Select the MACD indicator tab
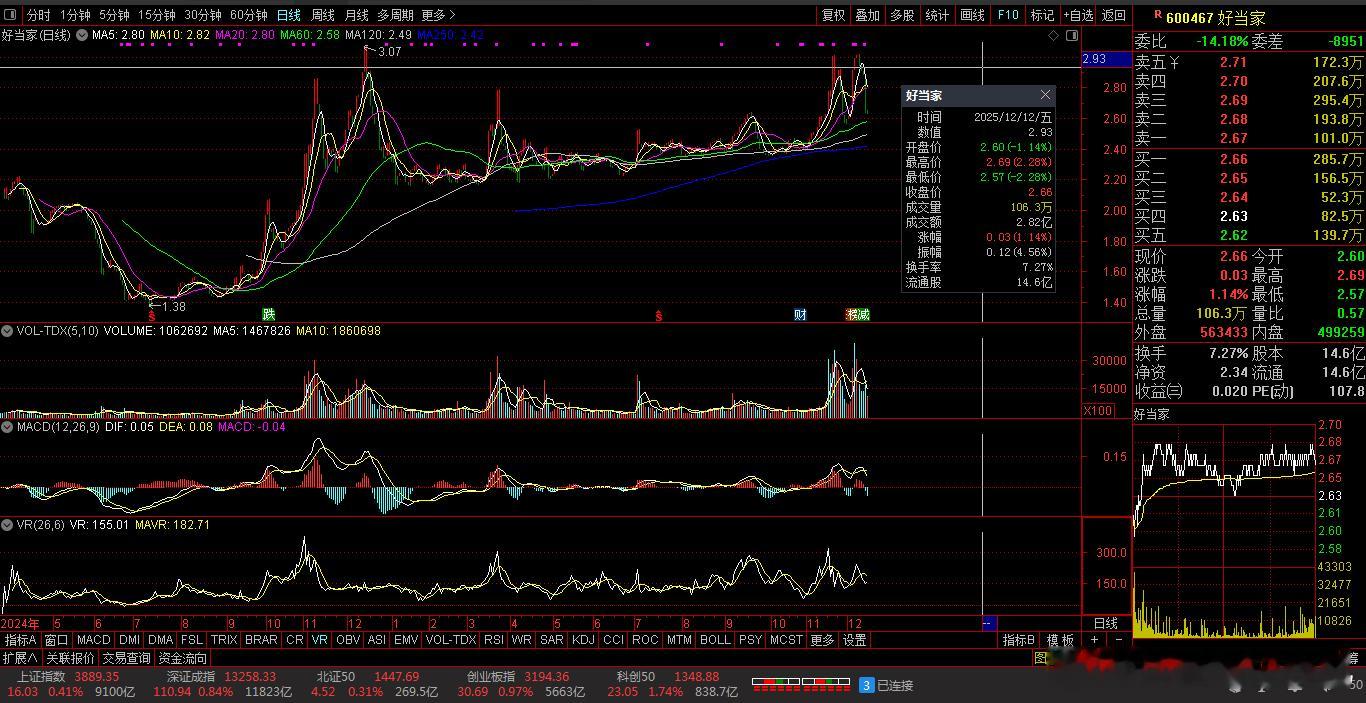1366x703 pixels. pyautogui.click(x=93, y=640)
